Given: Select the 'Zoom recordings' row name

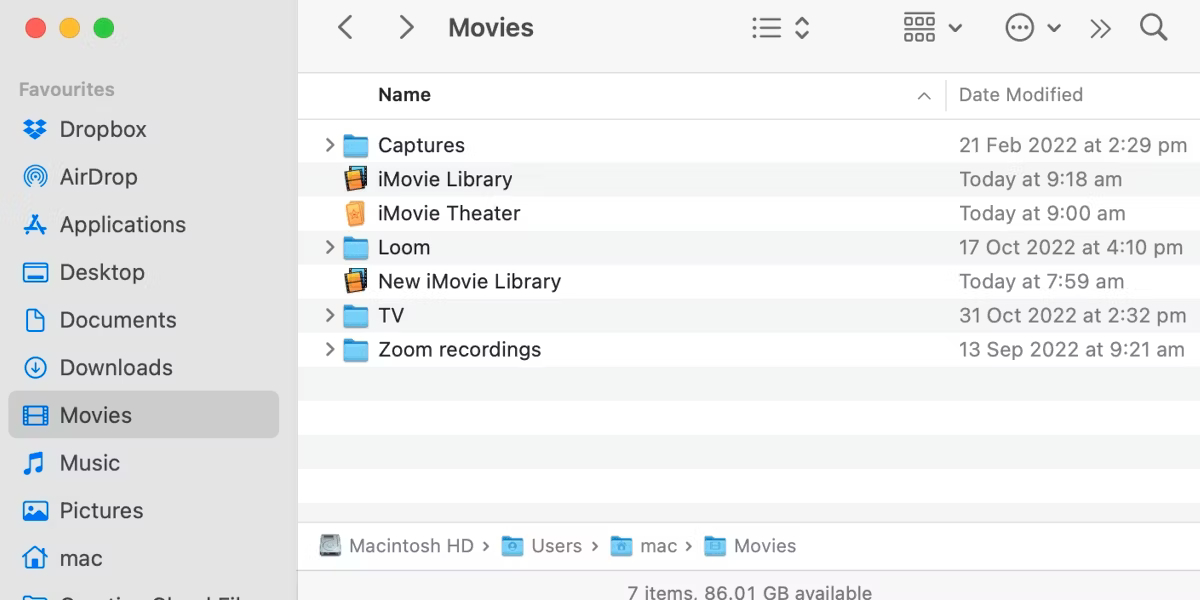Looking at the screenshot, I should [x=459, y=349].
